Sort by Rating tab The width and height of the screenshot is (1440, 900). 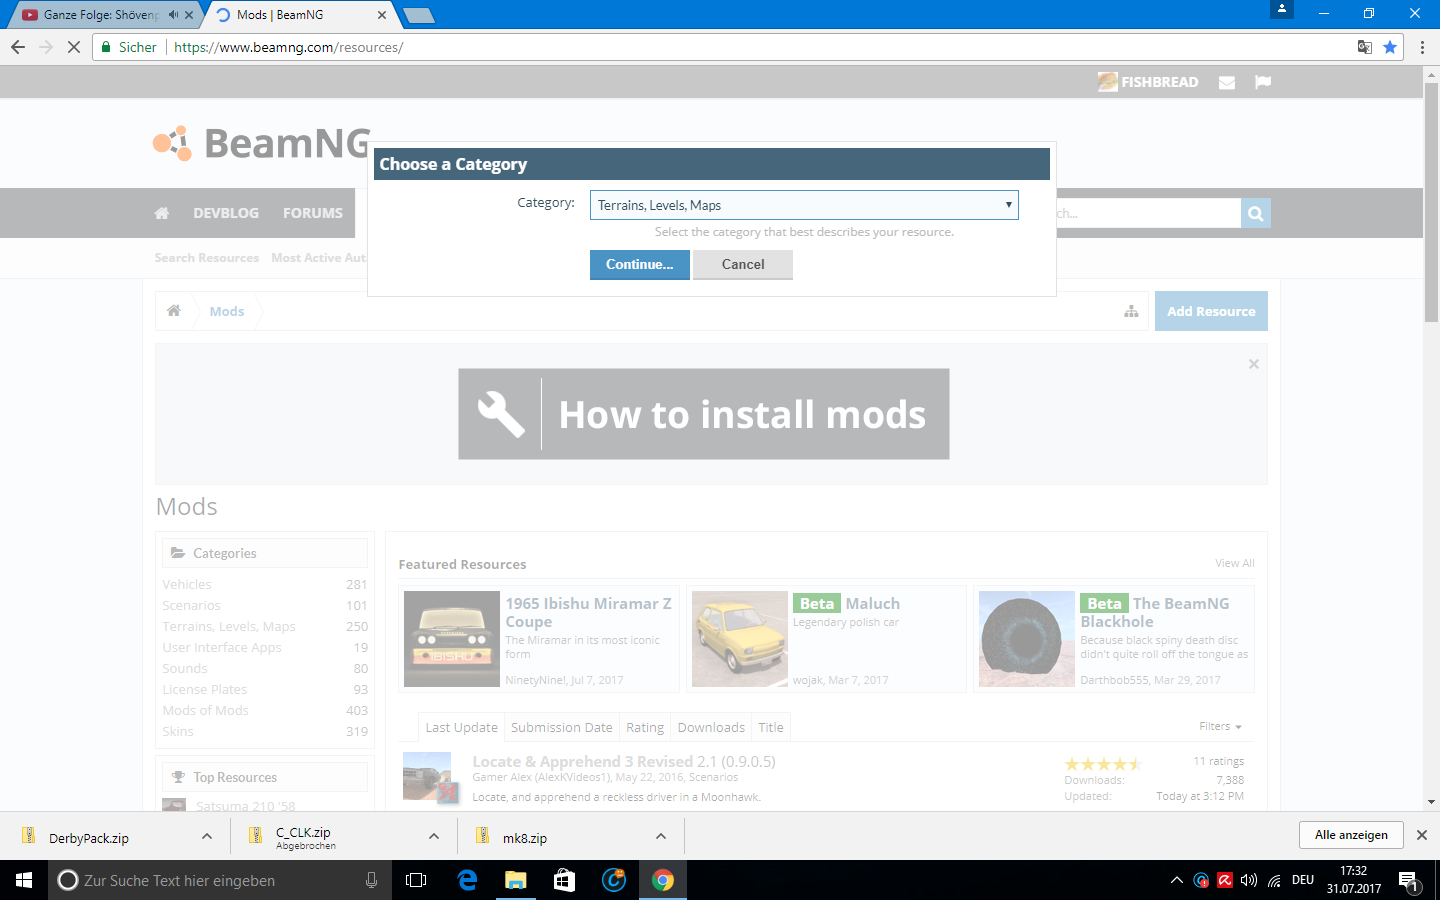pyautogui.click(x=645, y=727)
